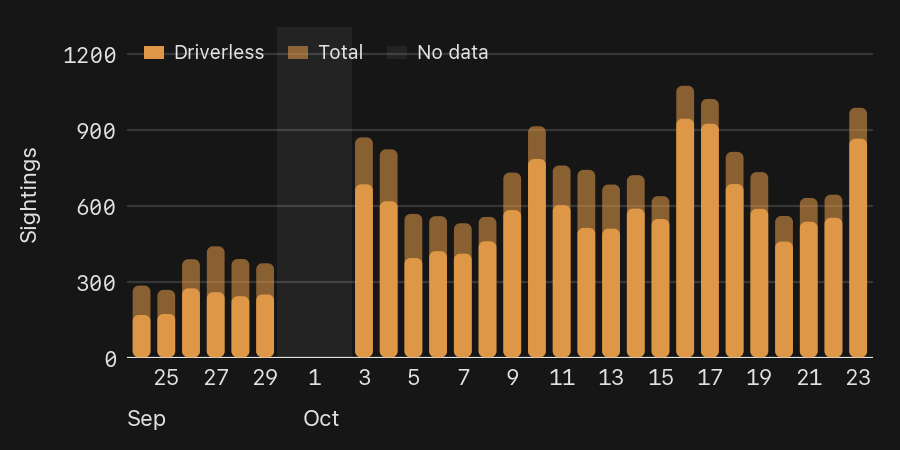
Task: Click the x-axis tick label 19
Action: tap(759, 378)
